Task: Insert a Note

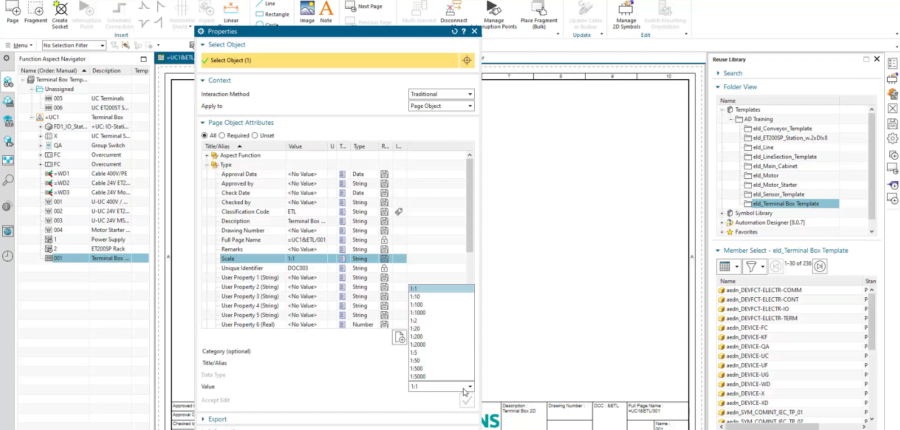Action: tap(326, 11)
